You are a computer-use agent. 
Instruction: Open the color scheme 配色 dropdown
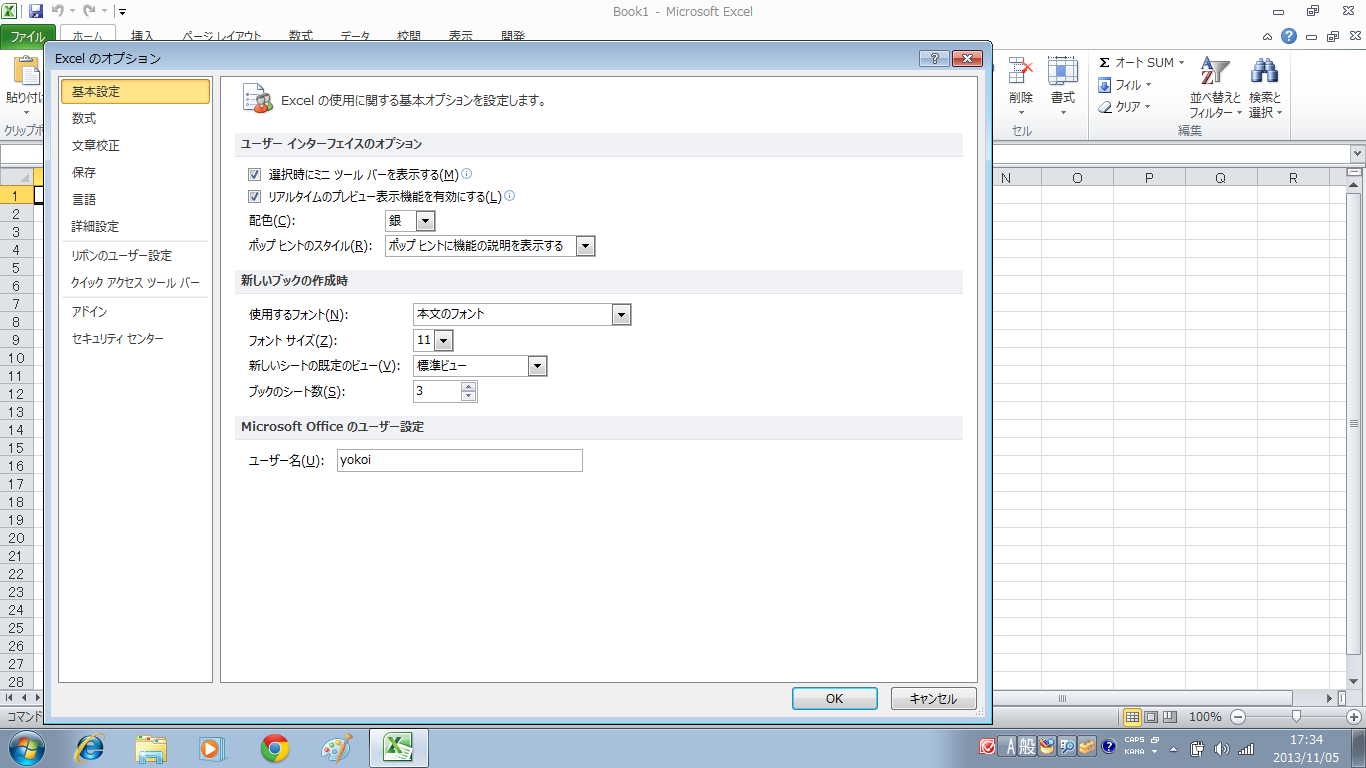[x=425, y=221]
